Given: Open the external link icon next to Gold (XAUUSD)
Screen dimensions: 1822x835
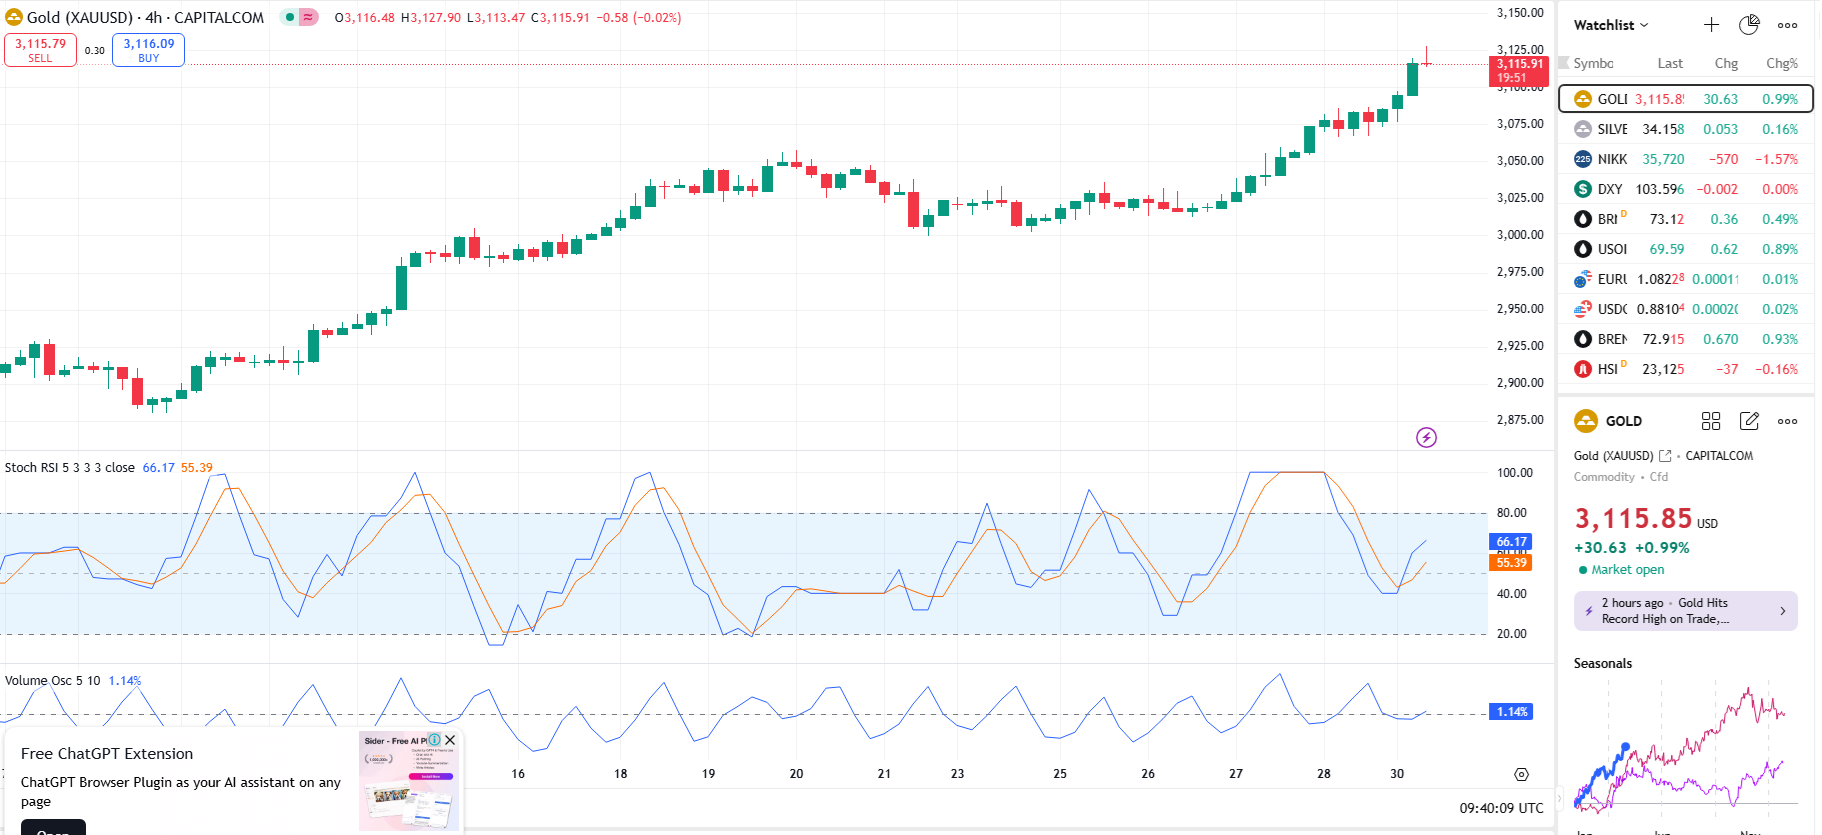Looking at the screenshot, I should click(1665, 456).
